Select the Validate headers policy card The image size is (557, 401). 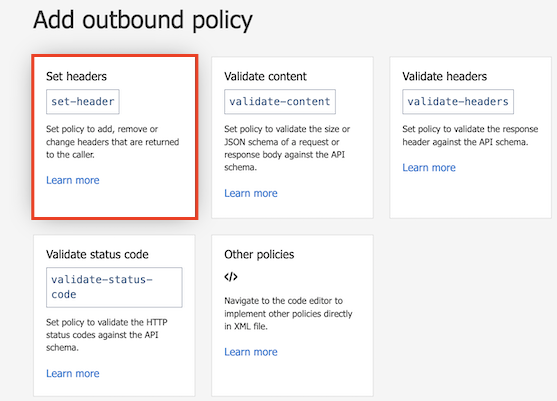(470, 137)
